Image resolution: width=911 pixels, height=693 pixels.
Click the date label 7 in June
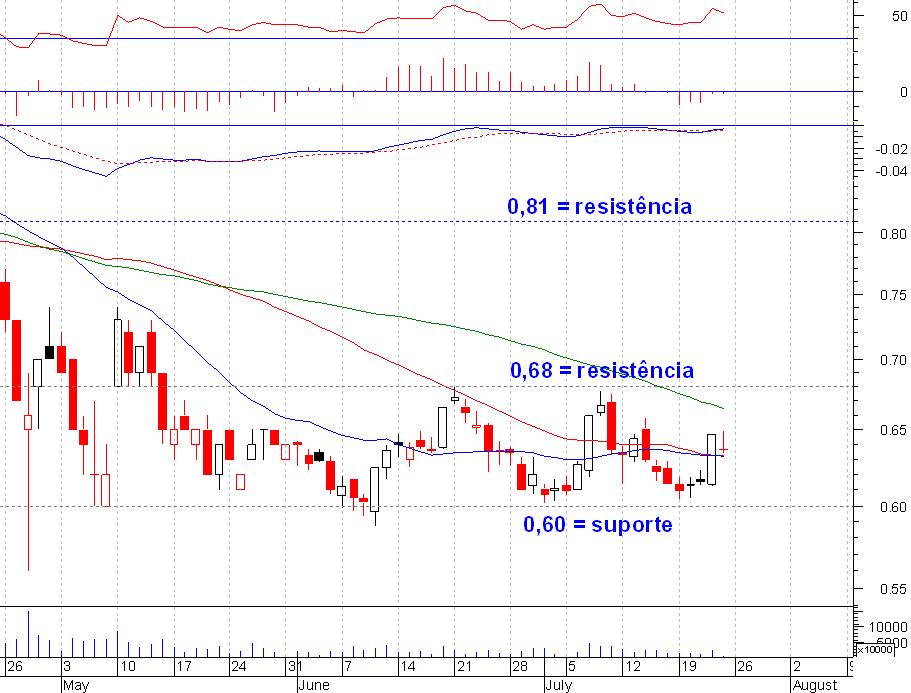pos(347,666)
